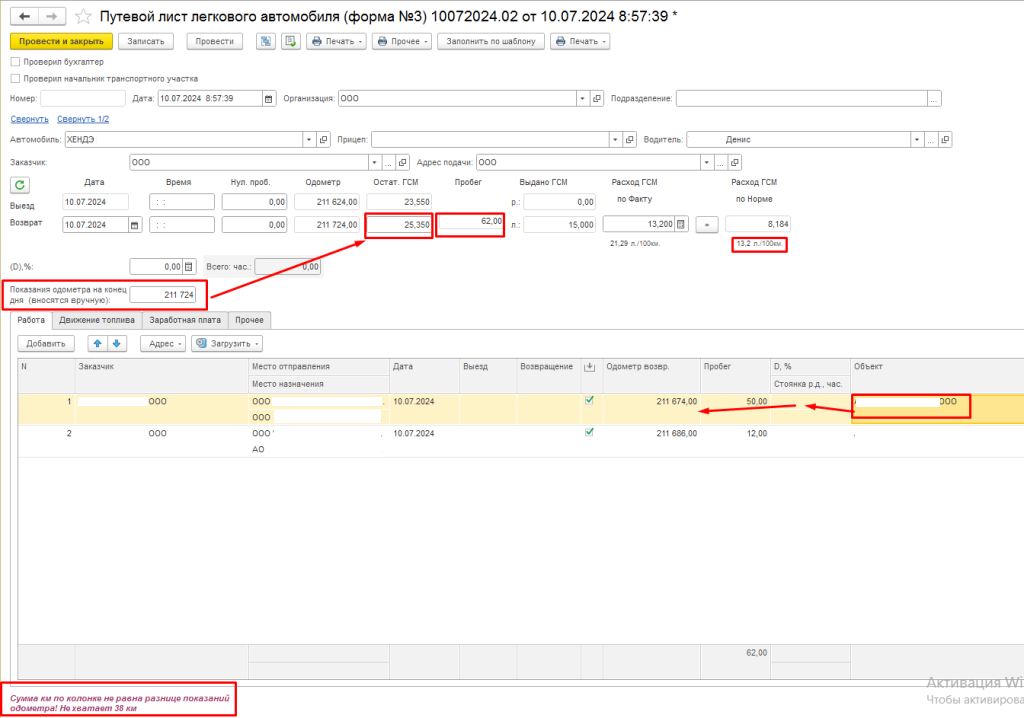This screenshot has width=1024, height=718.
Task: Expand the Организация dropdown list
Action: (582, 99)
